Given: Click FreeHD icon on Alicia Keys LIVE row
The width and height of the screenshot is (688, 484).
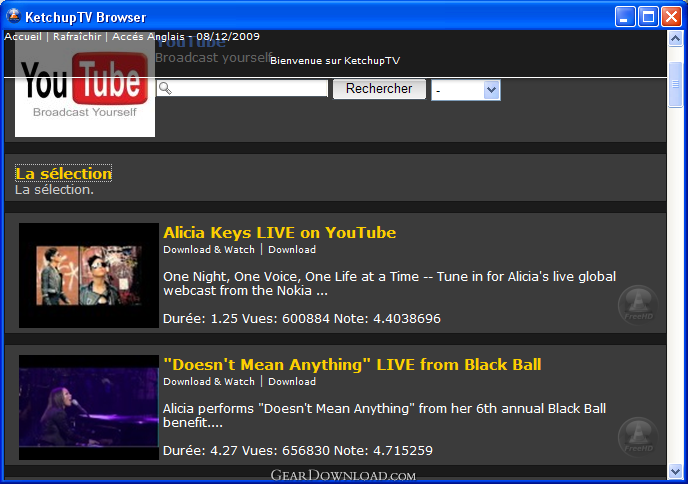Looking at the screenshot, I should tap(638, 305).
